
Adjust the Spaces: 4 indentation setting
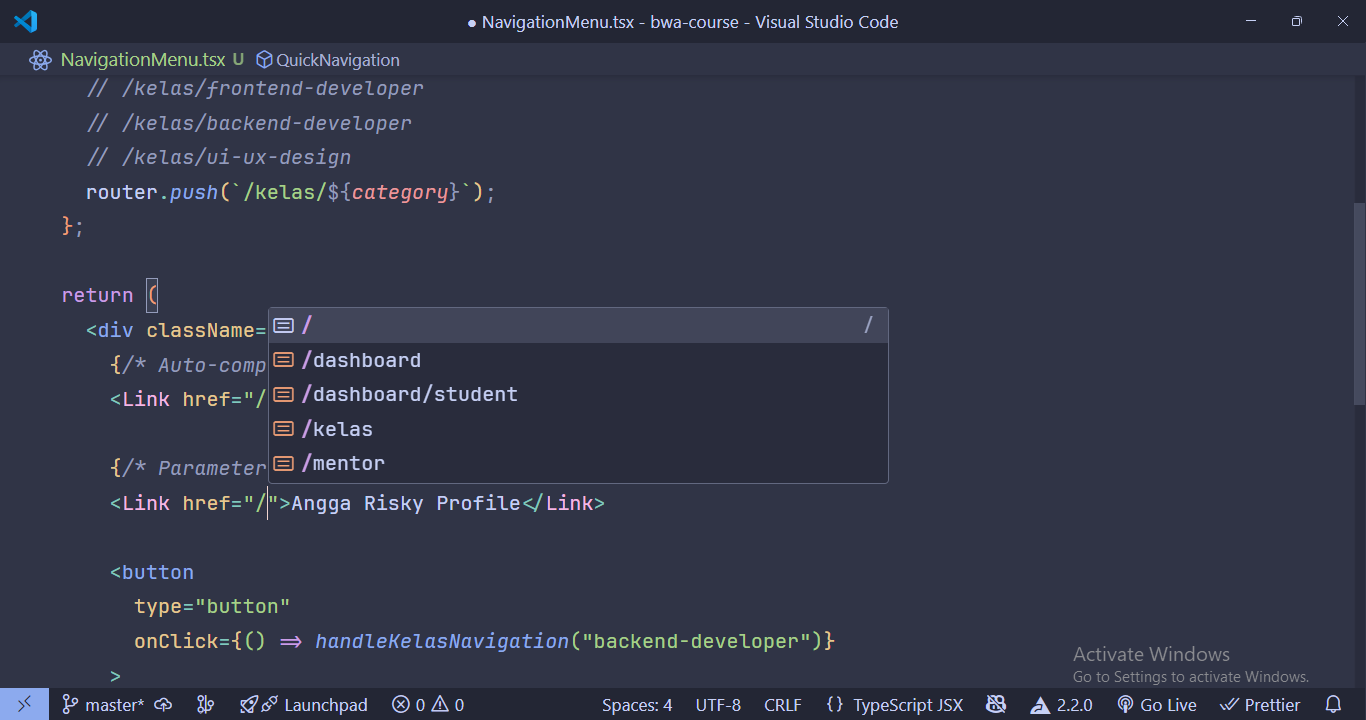click(637, 705)
